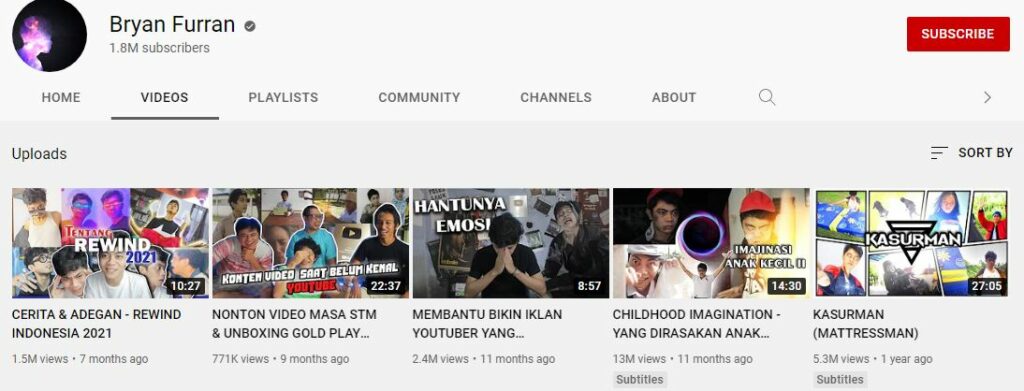The width and height of the screenshot is (1024, 391).
Task: Go to the Community tab
Action: tap(419, 97)
